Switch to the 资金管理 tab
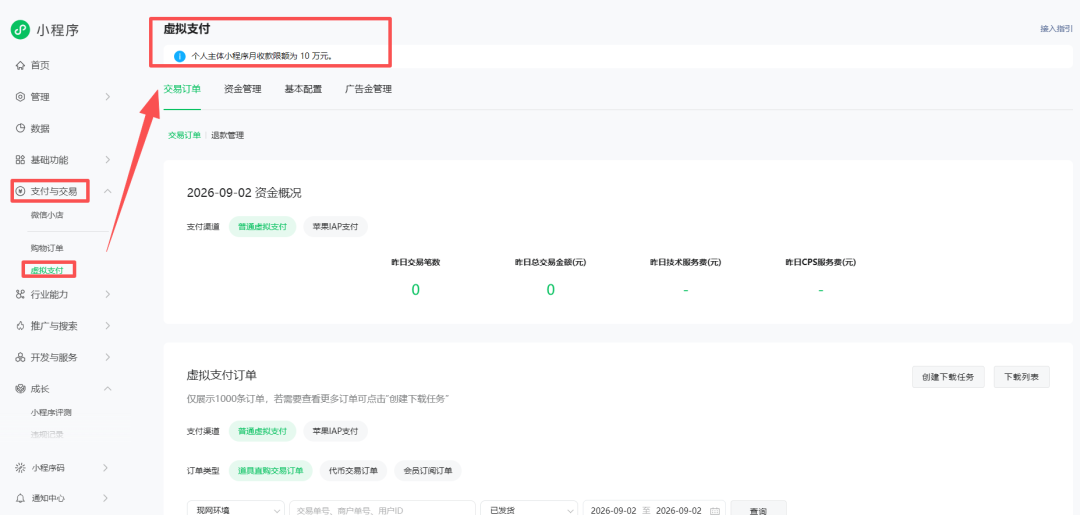The width and height of the screenshot is (1080, 515). click(242, 89)
